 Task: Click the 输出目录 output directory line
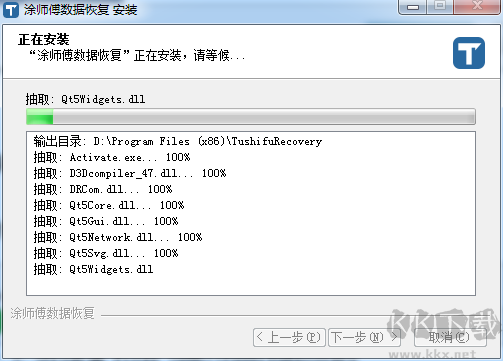[178, 141]
